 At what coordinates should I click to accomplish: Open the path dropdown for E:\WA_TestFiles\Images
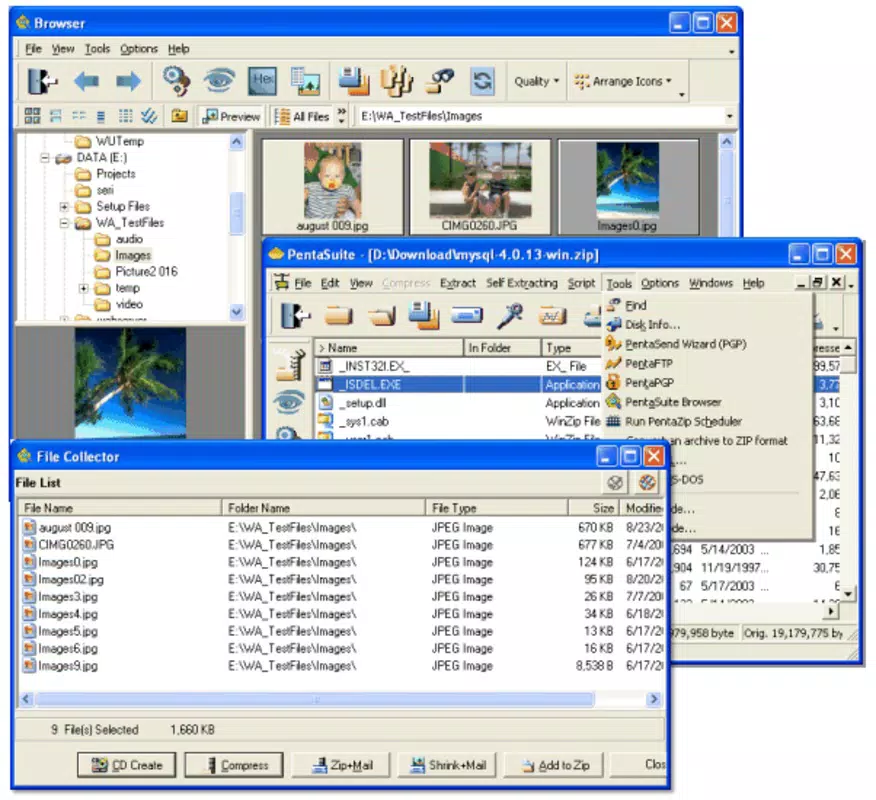point(729,116)
